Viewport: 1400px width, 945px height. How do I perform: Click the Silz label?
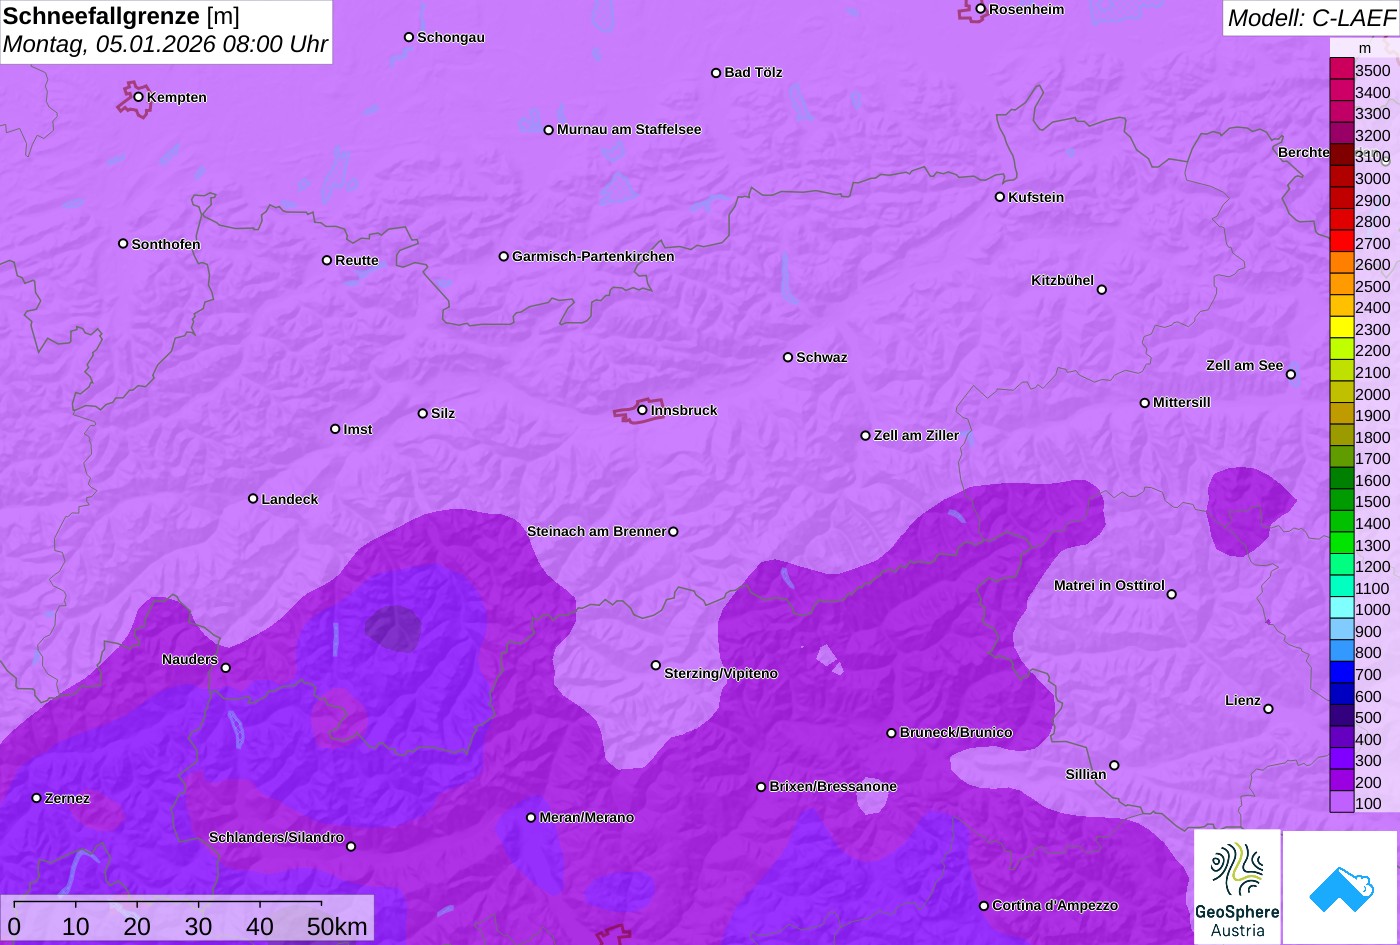pyautogui.click(x=443, y=413)
